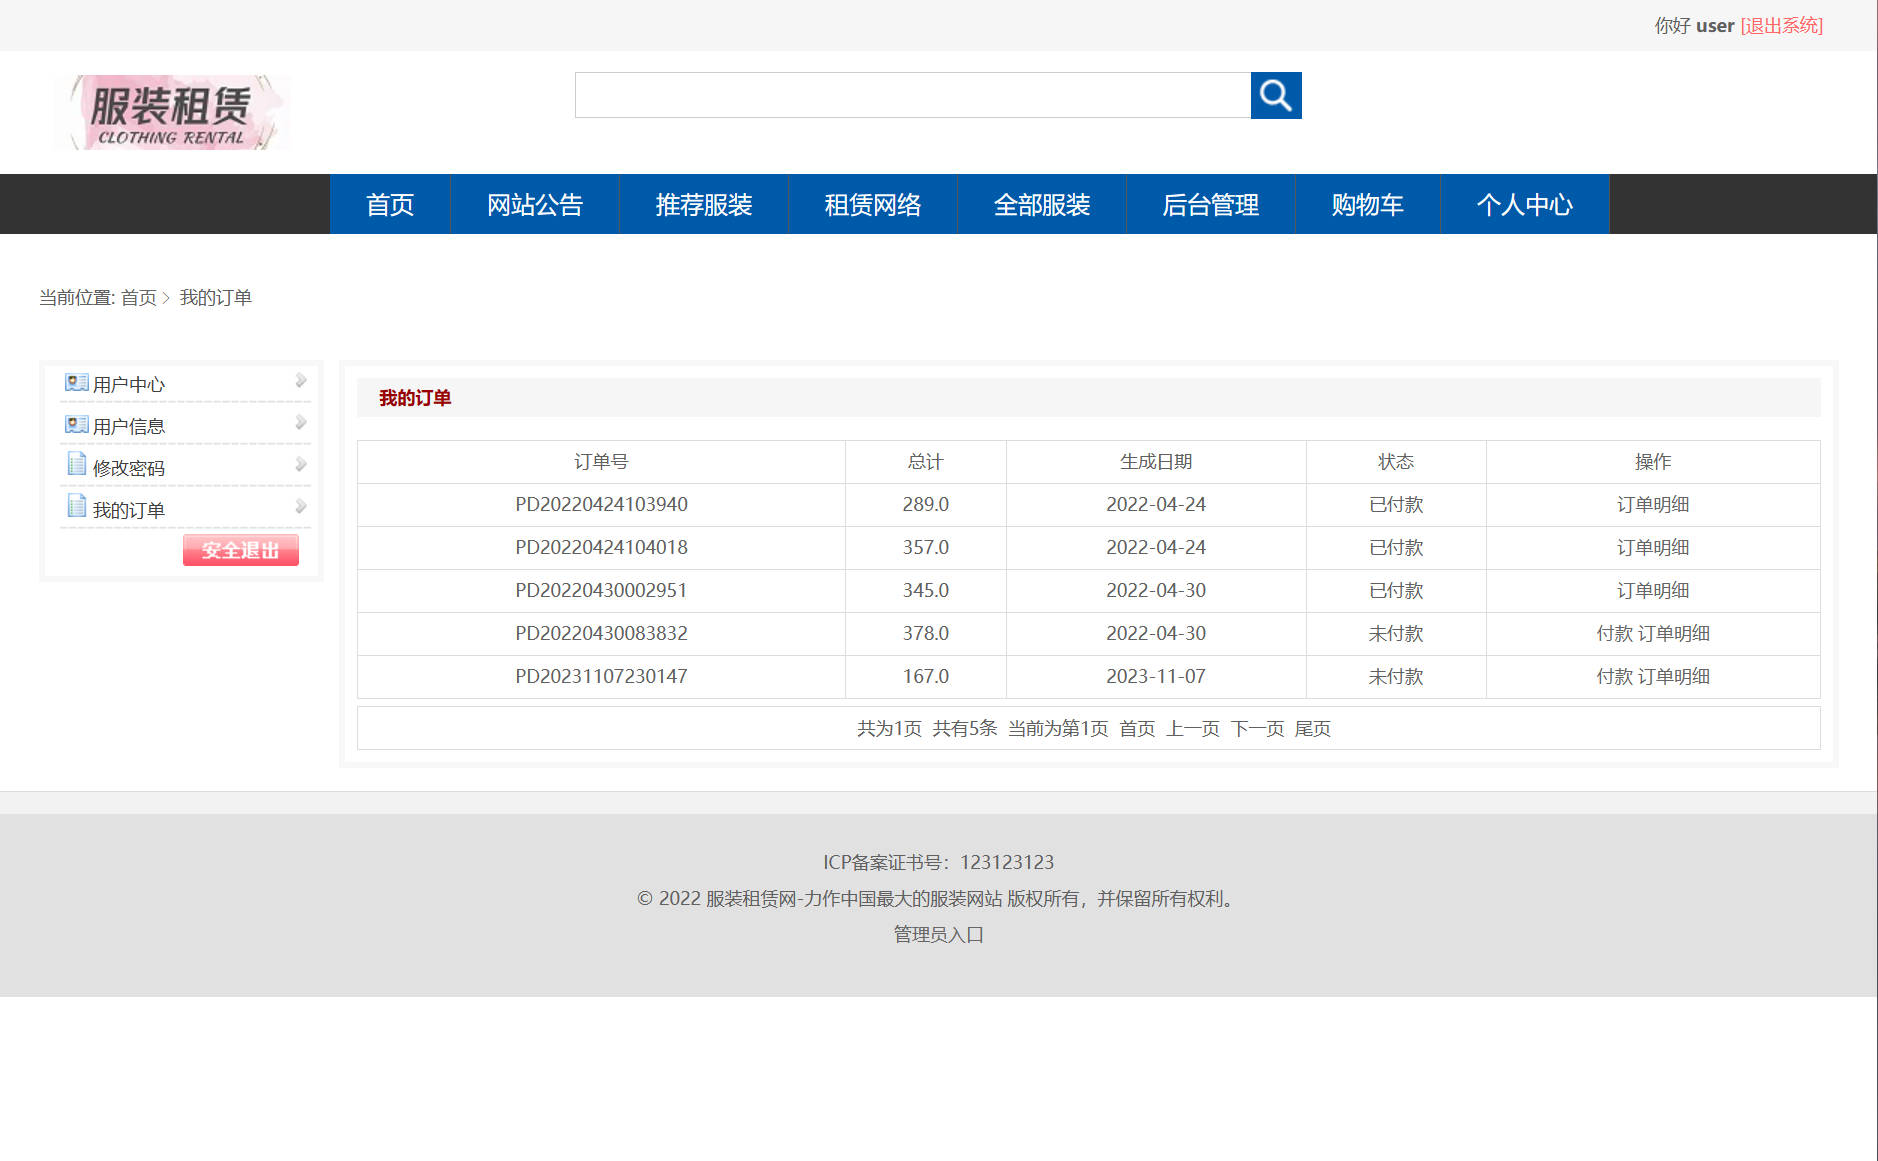Select the 用户中心 sidebar icon

pos(76,381)
